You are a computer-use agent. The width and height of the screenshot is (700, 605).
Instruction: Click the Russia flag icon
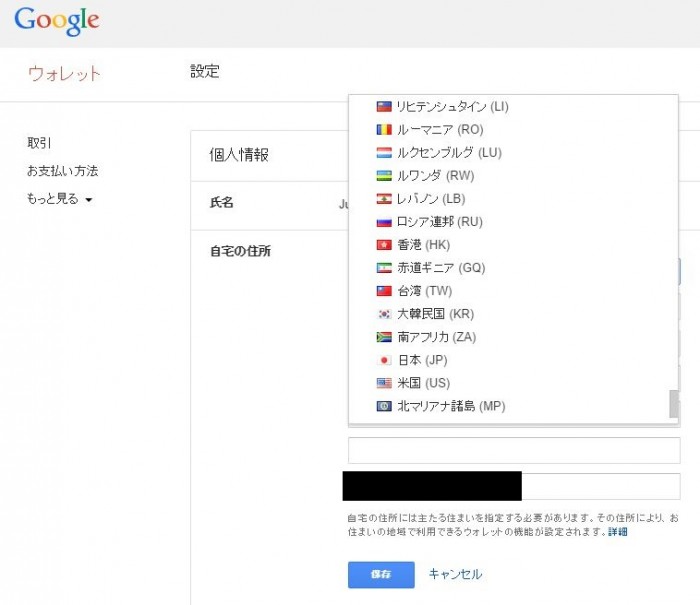383,222
